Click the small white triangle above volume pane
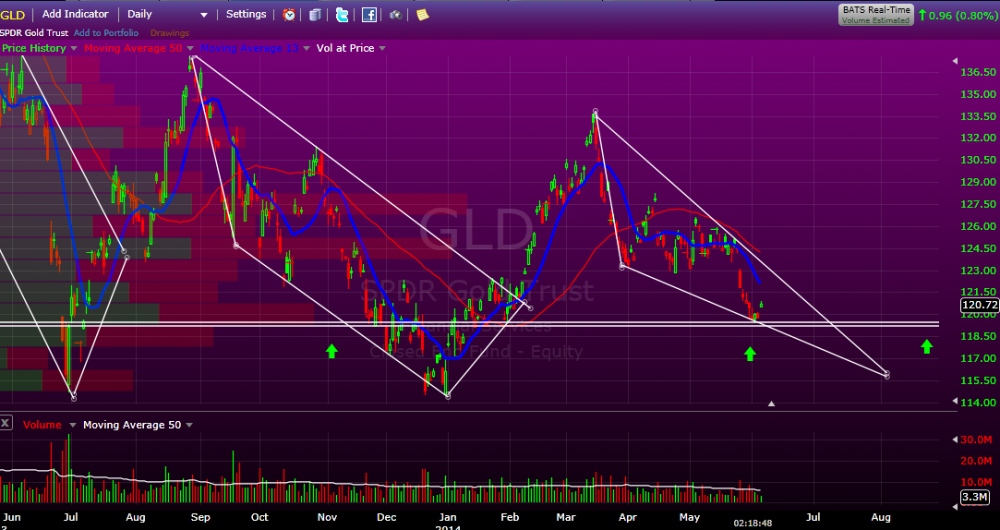This screenshot has width=1000, height=530. (771, 404)
